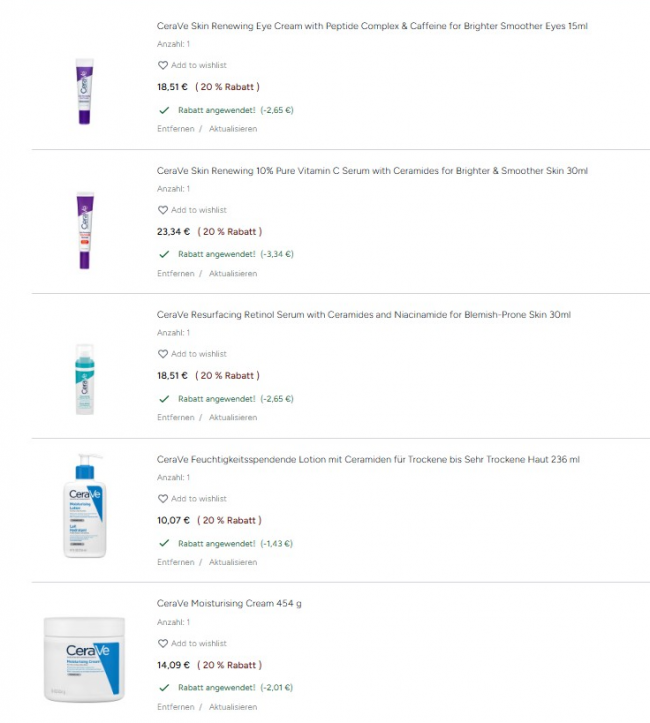View the Moisturising Lotion pump bottle image
The height and width of the screenshot is (723, 650).
84,506
